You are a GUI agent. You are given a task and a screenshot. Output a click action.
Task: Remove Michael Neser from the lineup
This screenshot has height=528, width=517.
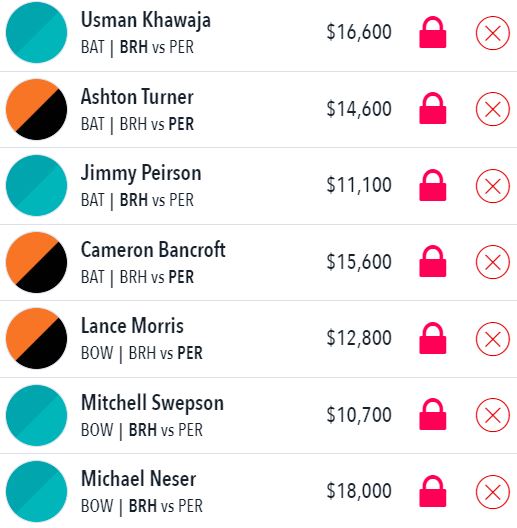(x=492, y=492)
